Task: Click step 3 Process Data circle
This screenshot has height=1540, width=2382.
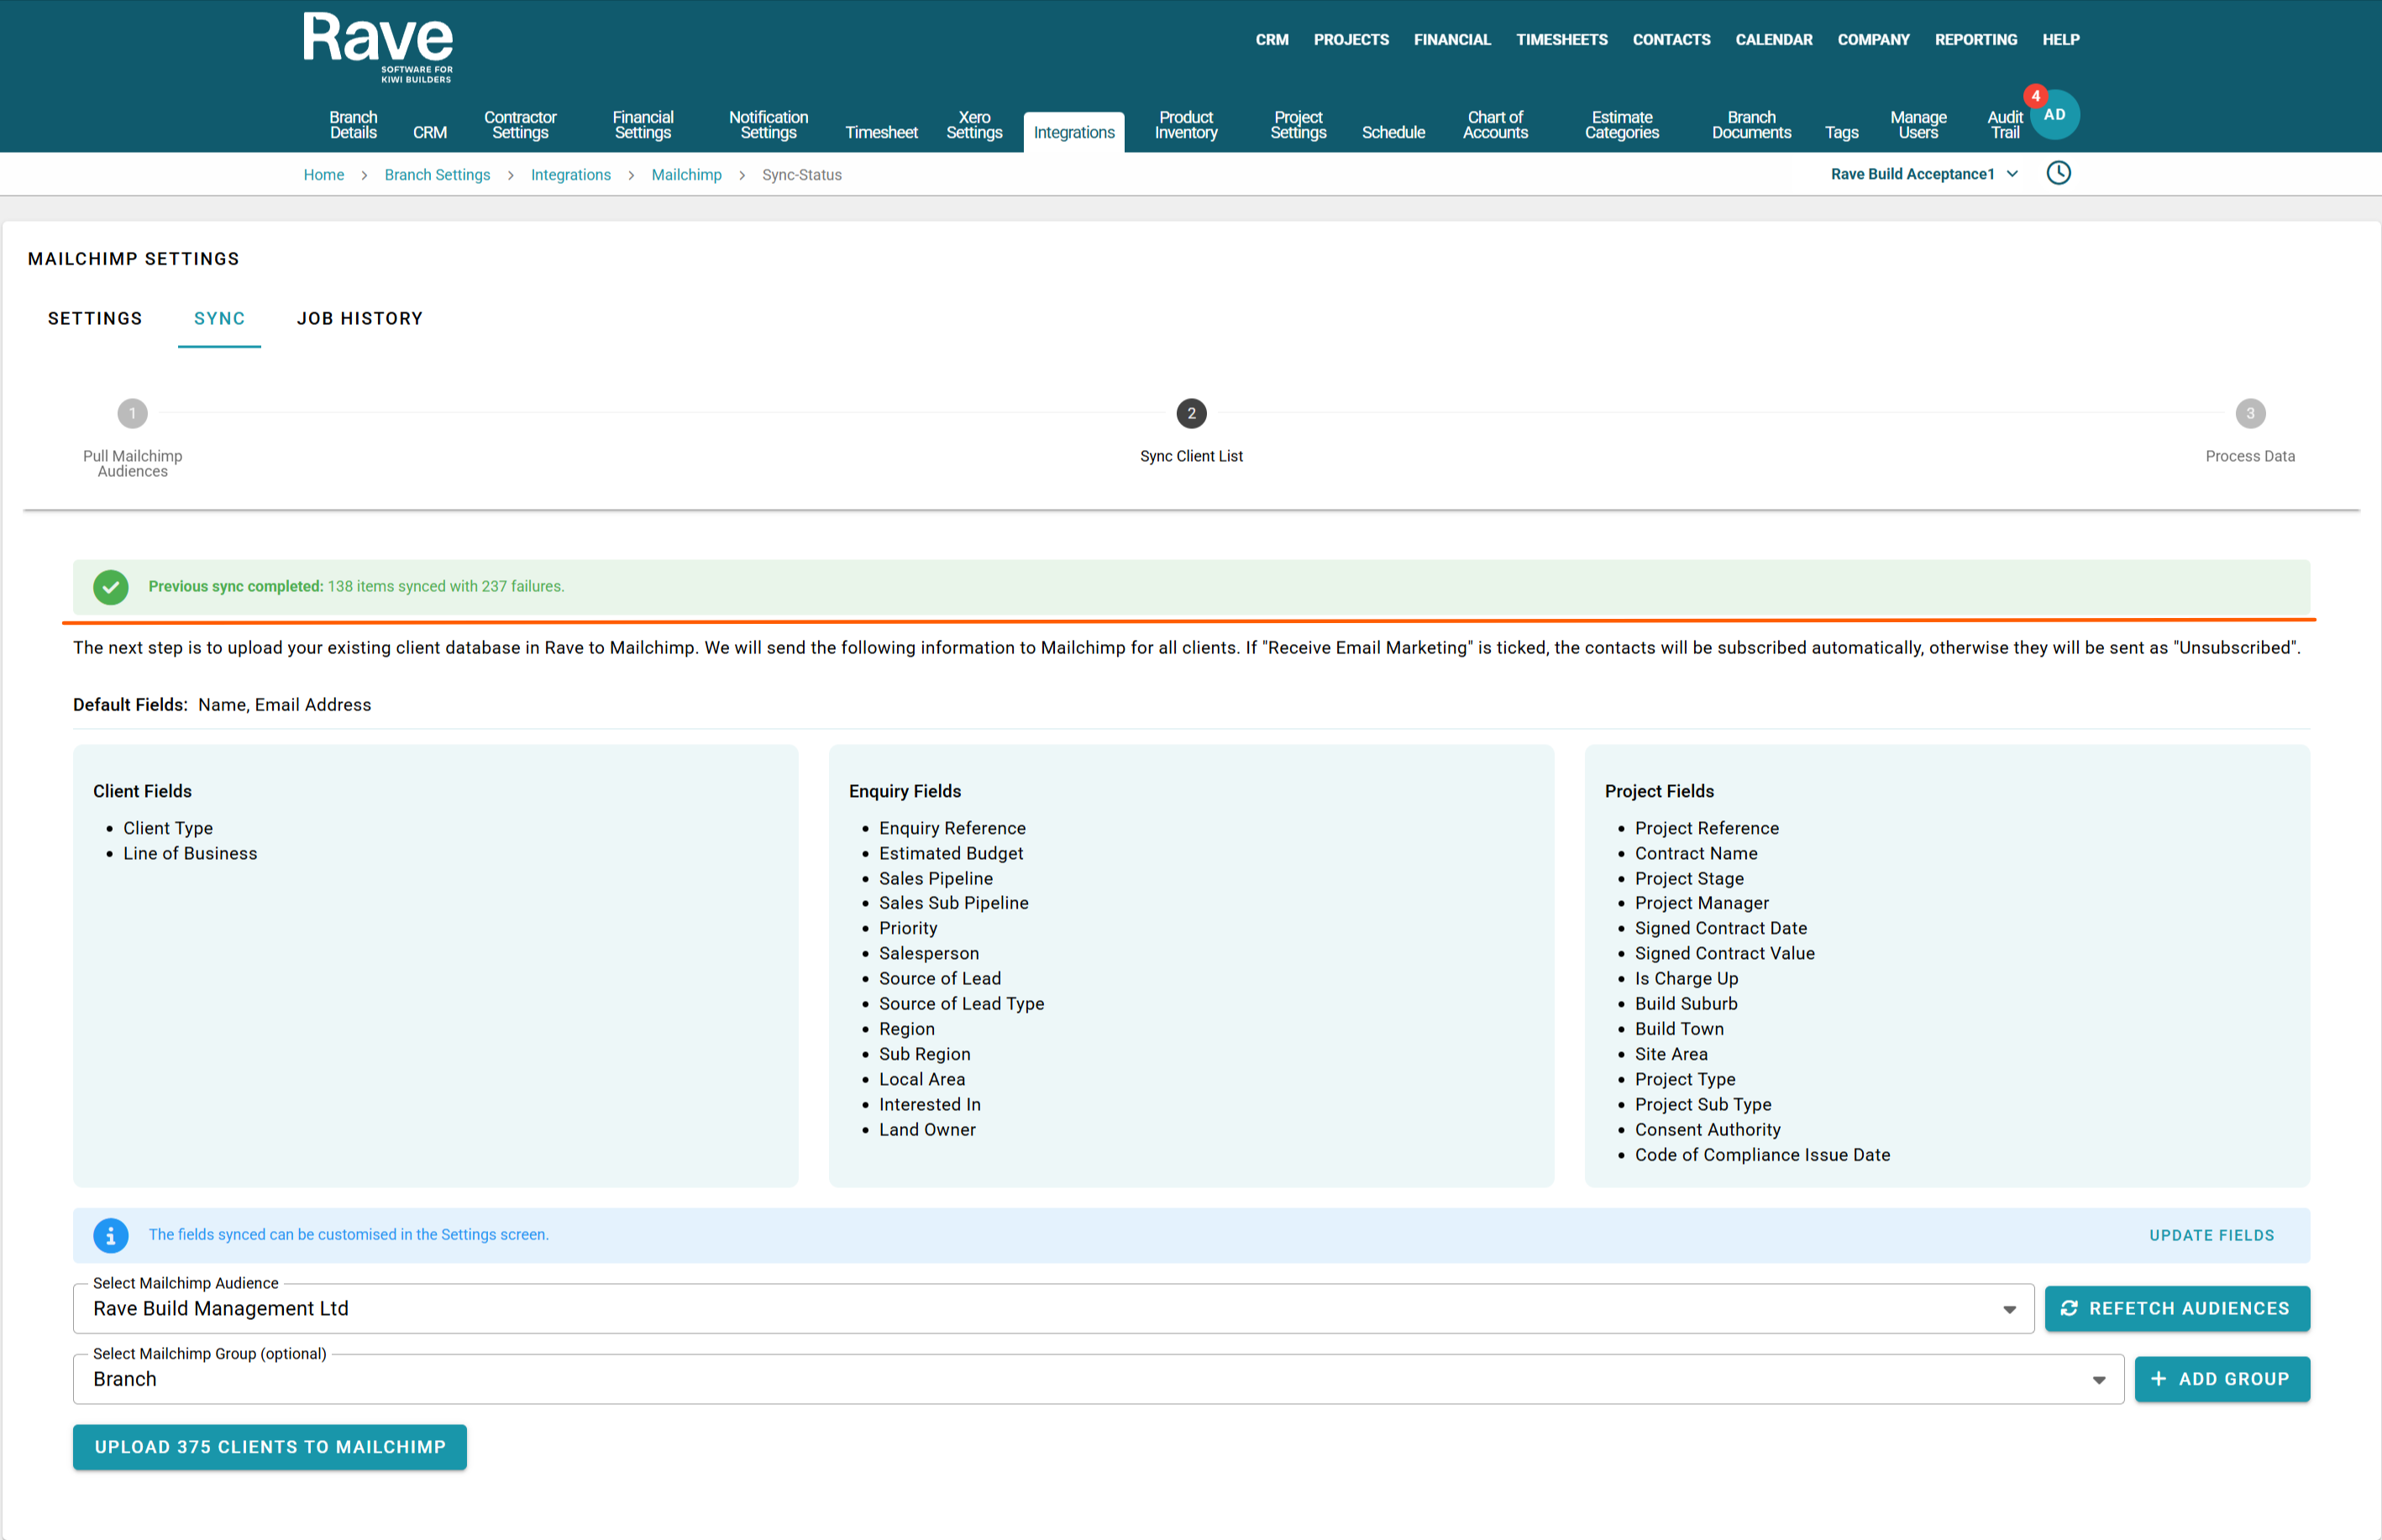Action: (x=2250, y=413)
